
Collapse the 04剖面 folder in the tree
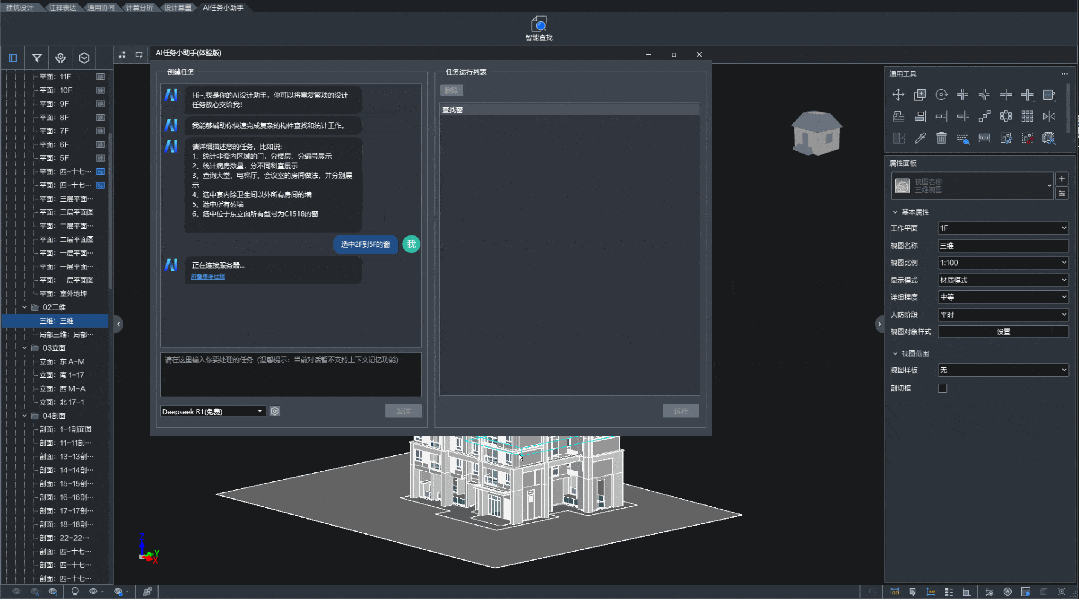tap(25, 416)
